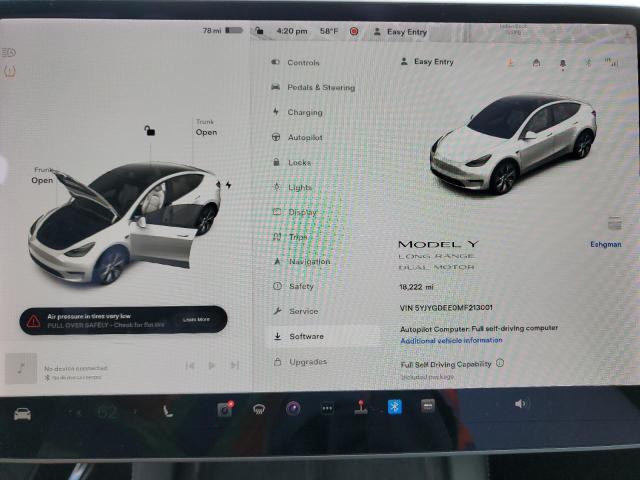Viewport: 640px width, 480px height.
Task: Tap the VIN 5YJYGDEE0MF213001 text
Action: coord(446,308)
